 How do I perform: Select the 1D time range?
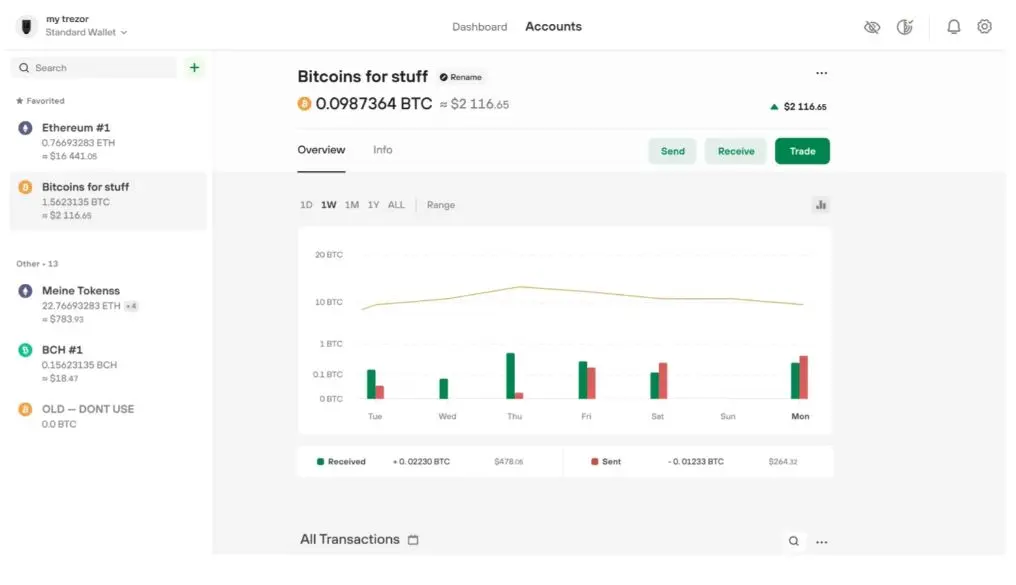[x=306, y=205]
